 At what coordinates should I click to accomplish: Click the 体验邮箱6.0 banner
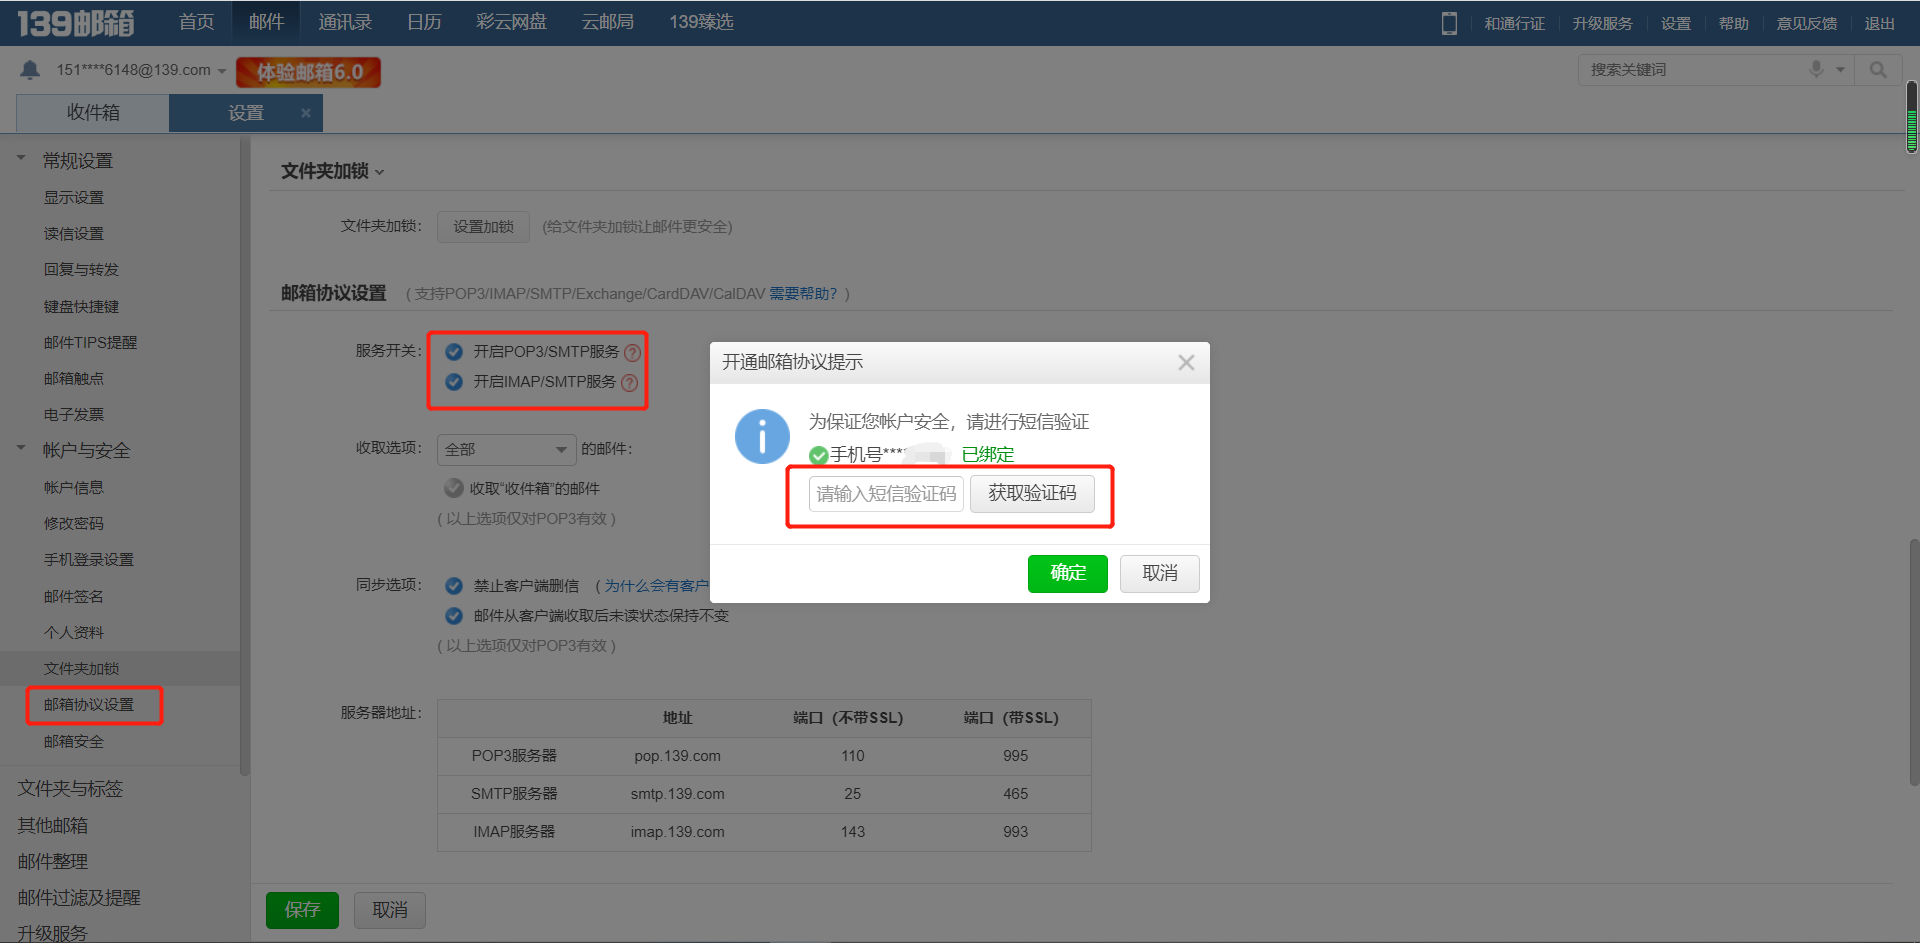click(308, 72)
